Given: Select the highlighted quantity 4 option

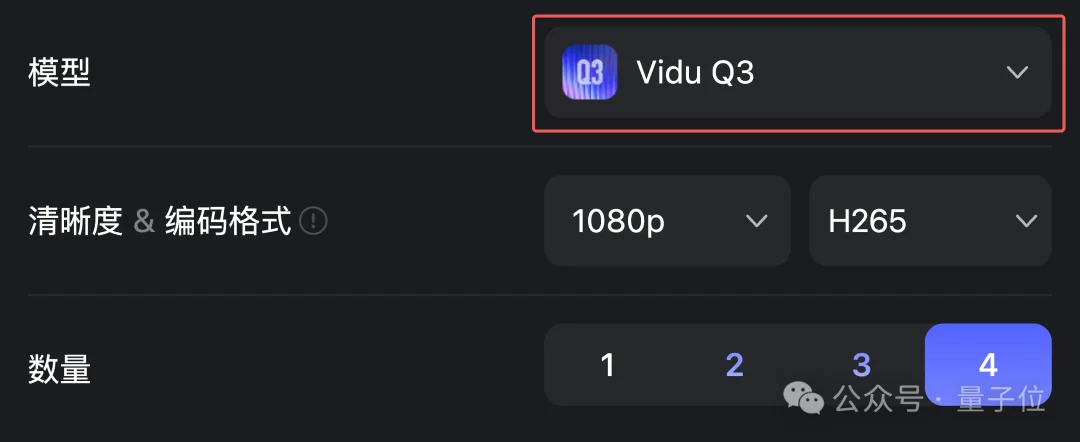Looking at the screenshot, I should [x=988, y=365].
